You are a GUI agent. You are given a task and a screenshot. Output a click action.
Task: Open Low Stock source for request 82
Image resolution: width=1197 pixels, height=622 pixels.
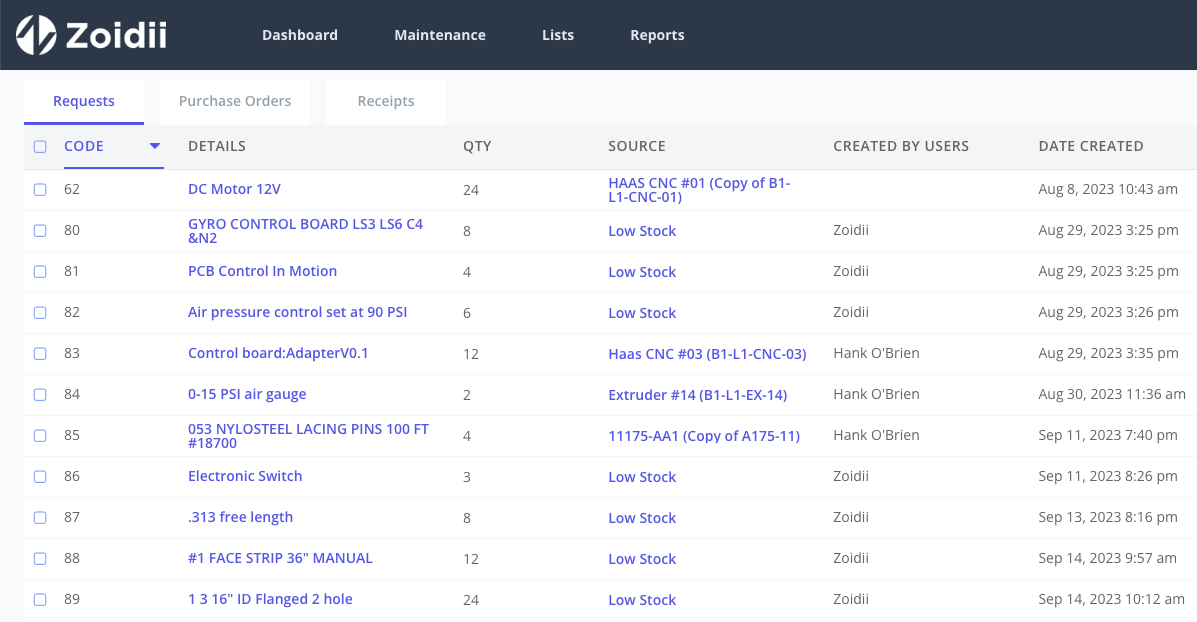click(x=642, y=313)
